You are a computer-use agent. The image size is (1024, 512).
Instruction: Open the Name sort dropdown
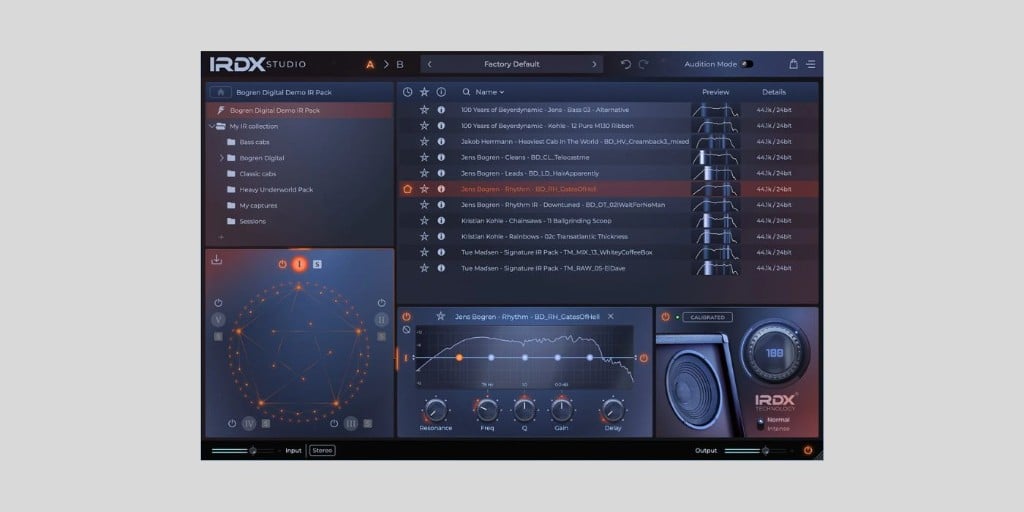[x=490, y=92]
